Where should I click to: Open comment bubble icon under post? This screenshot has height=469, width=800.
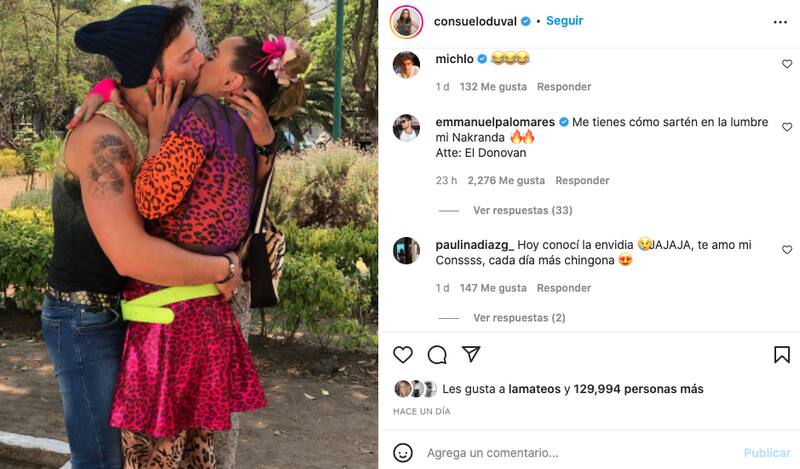click(437, 355)
